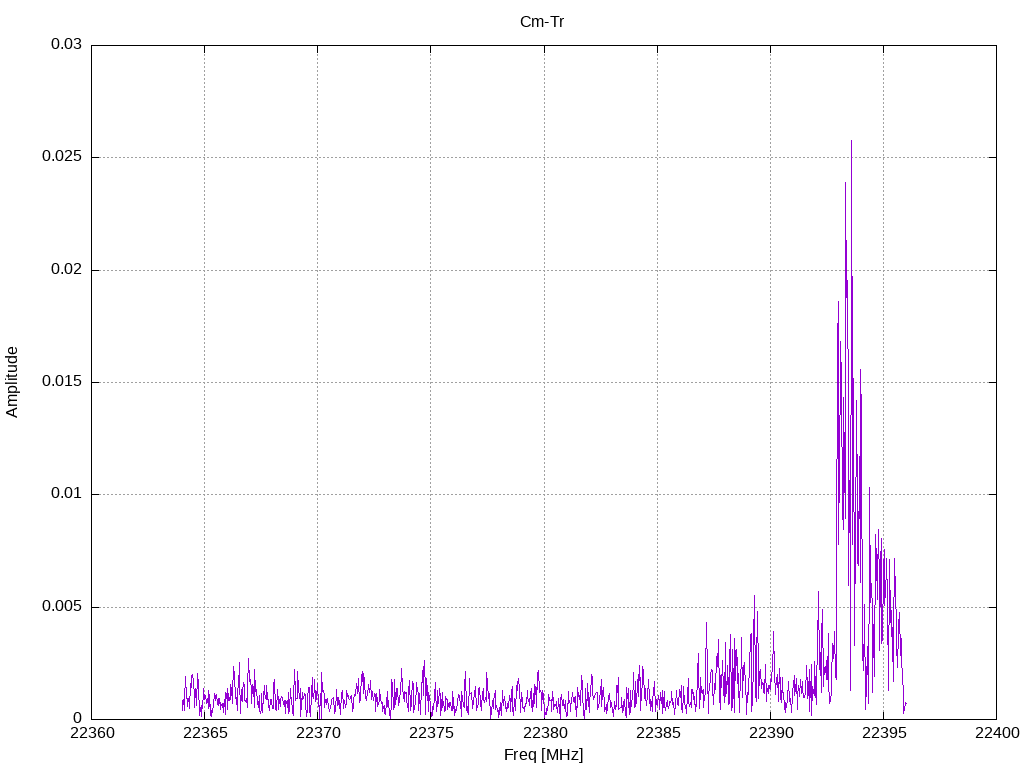1024x768 pixels.
Task: Click y-axis tick value 0.03
Action: click(x=66, y=44)
